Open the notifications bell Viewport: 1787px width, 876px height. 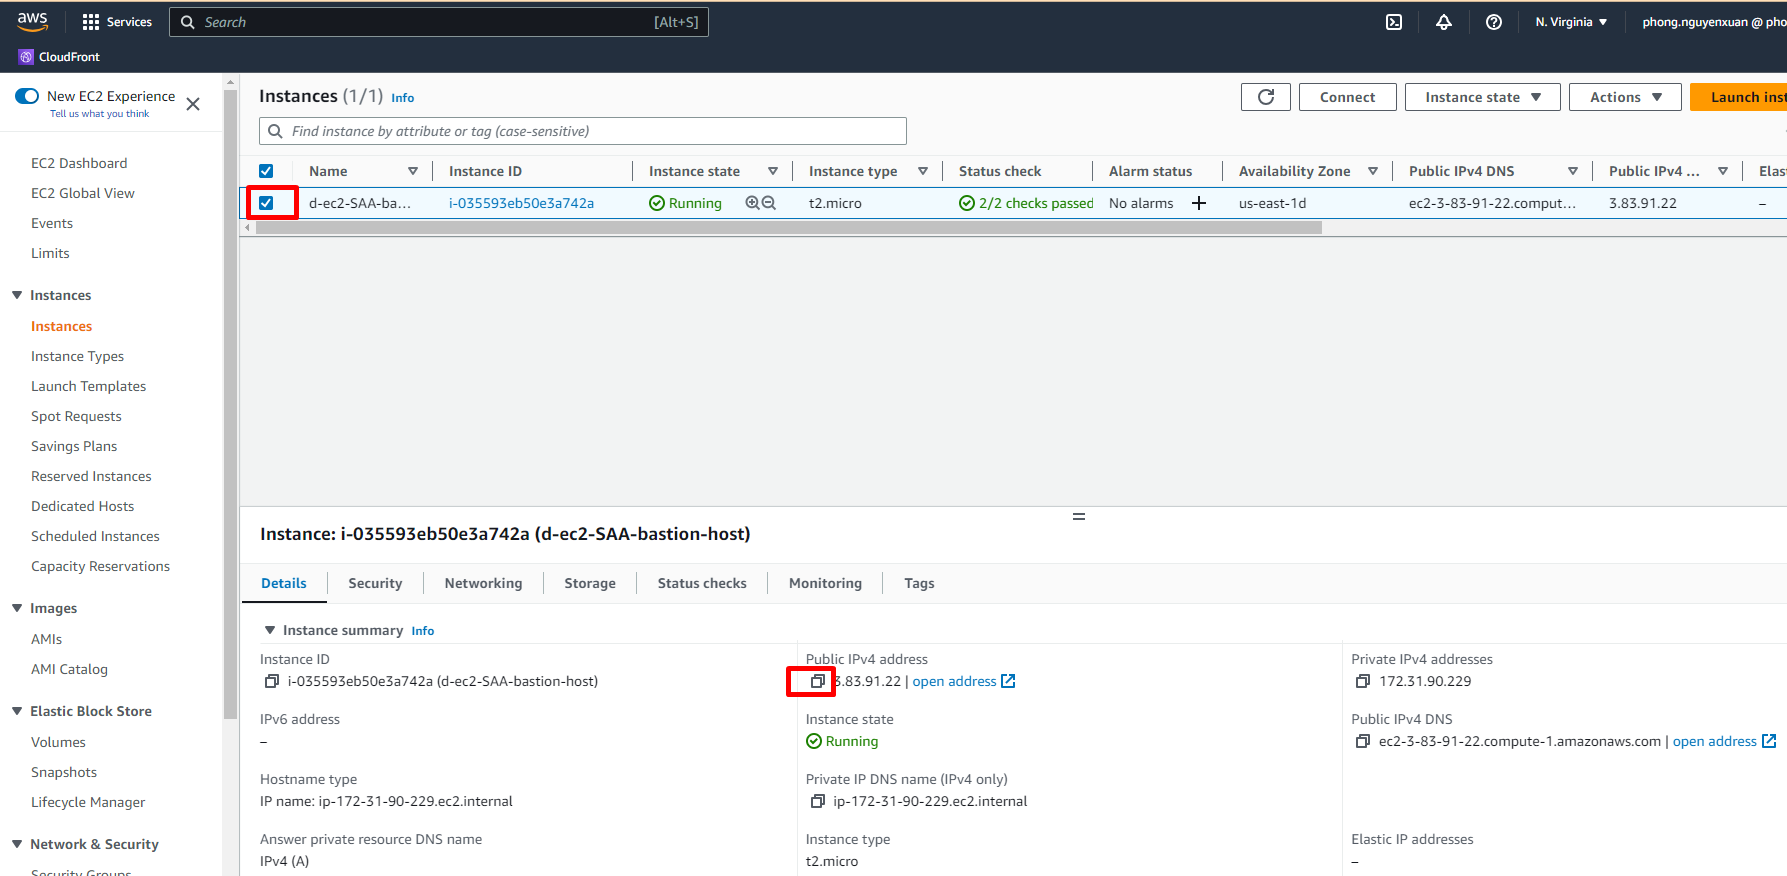point(1443,22)
